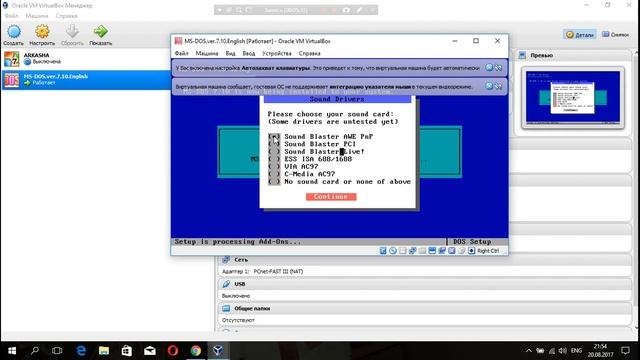Select C-Media AC97 sound option

(302, 174)
